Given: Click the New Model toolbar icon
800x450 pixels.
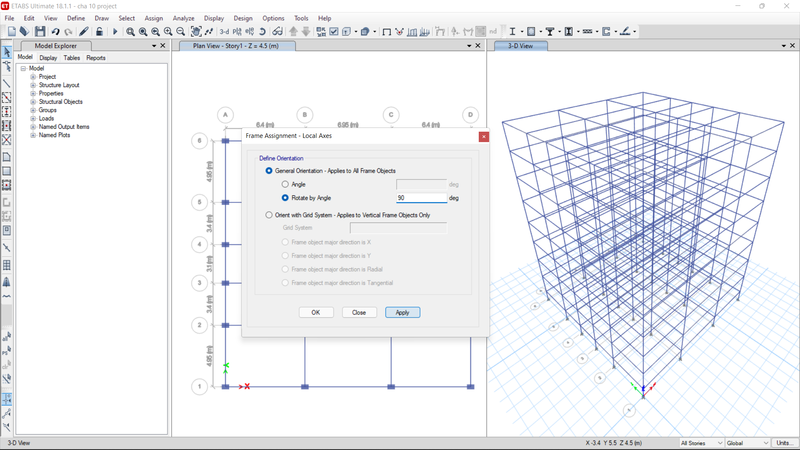Looking at the screenshot, I should [12, 32].
